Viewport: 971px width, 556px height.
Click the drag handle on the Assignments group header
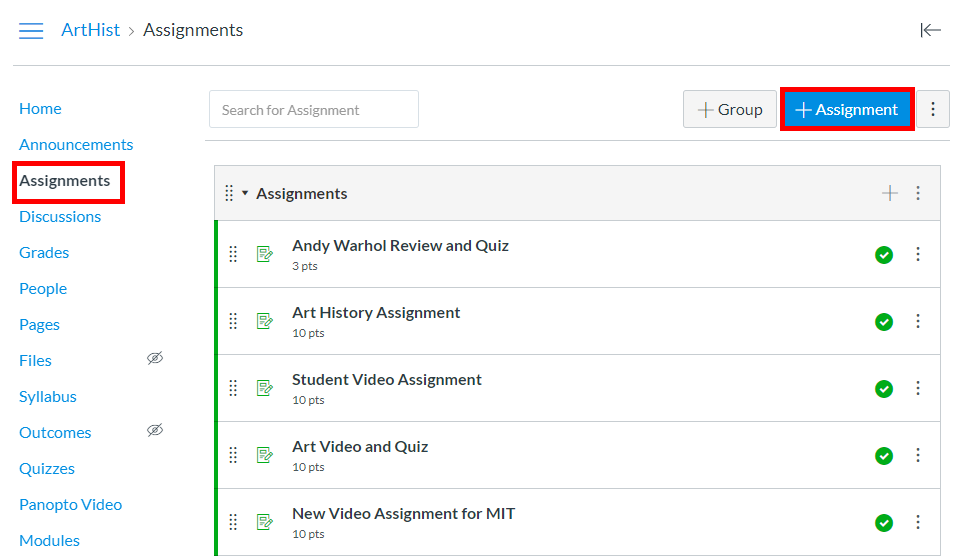point(229,193)
